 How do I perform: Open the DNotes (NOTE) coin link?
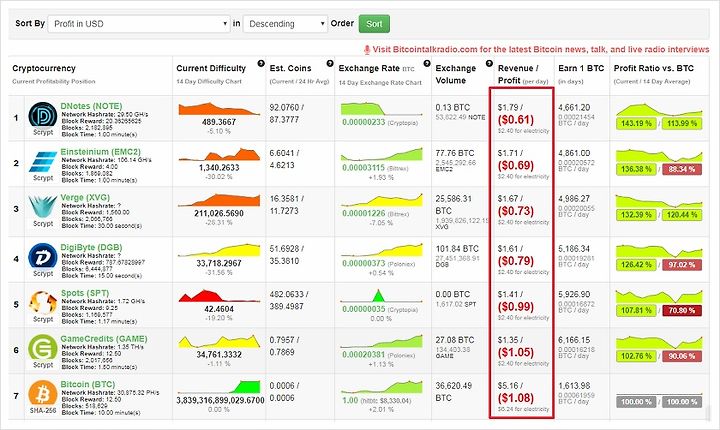point(91,106)
